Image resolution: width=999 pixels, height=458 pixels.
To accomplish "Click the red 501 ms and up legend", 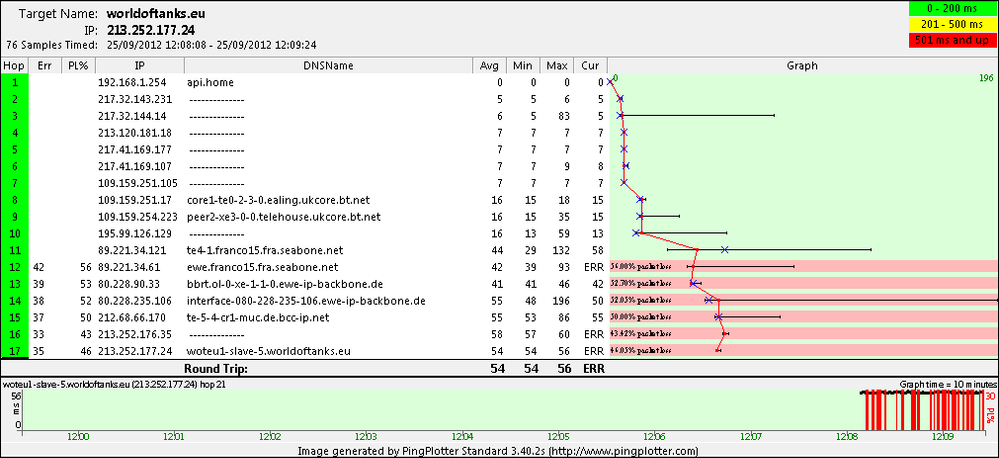I will click(x=952, y=40).
